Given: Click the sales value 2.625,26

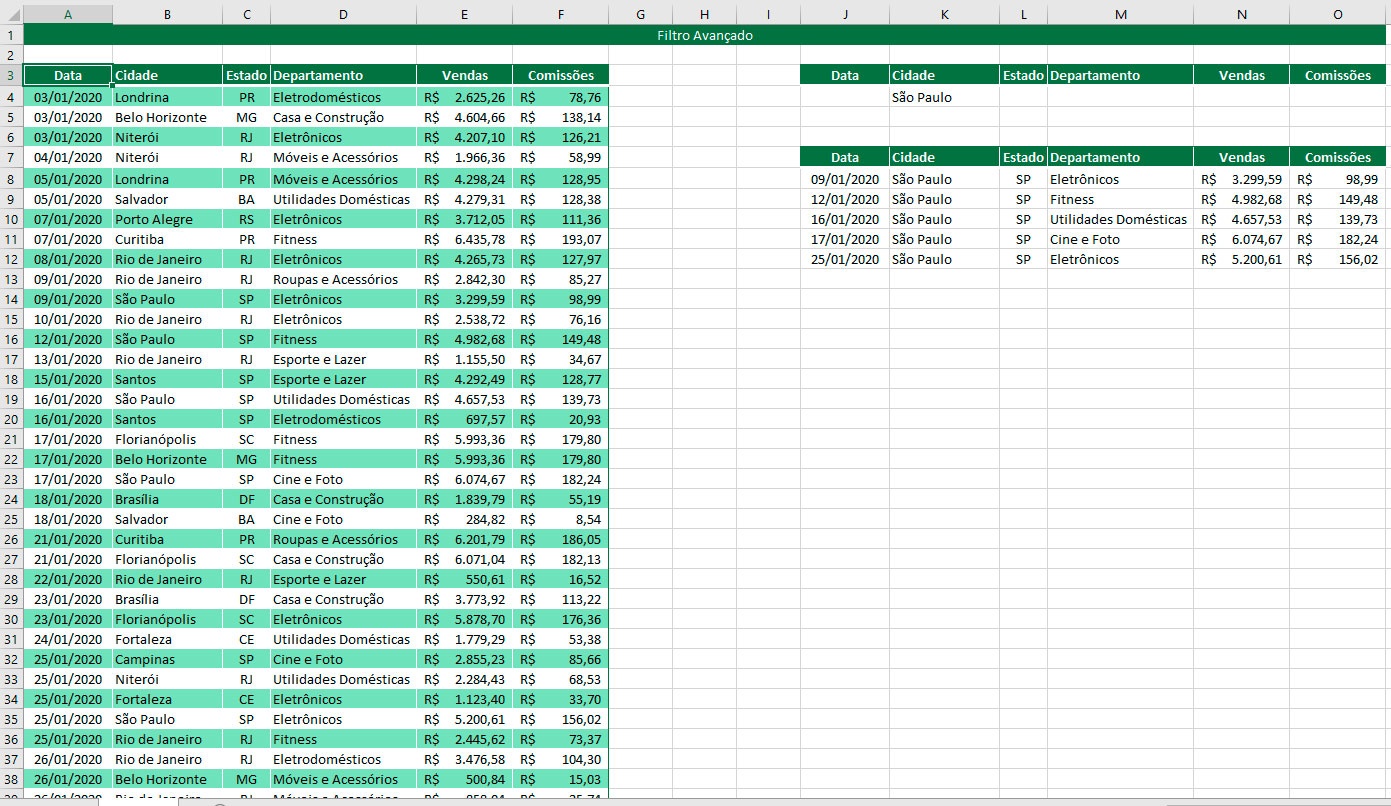Looking at the screenshot, I should [x=464, y=97].
